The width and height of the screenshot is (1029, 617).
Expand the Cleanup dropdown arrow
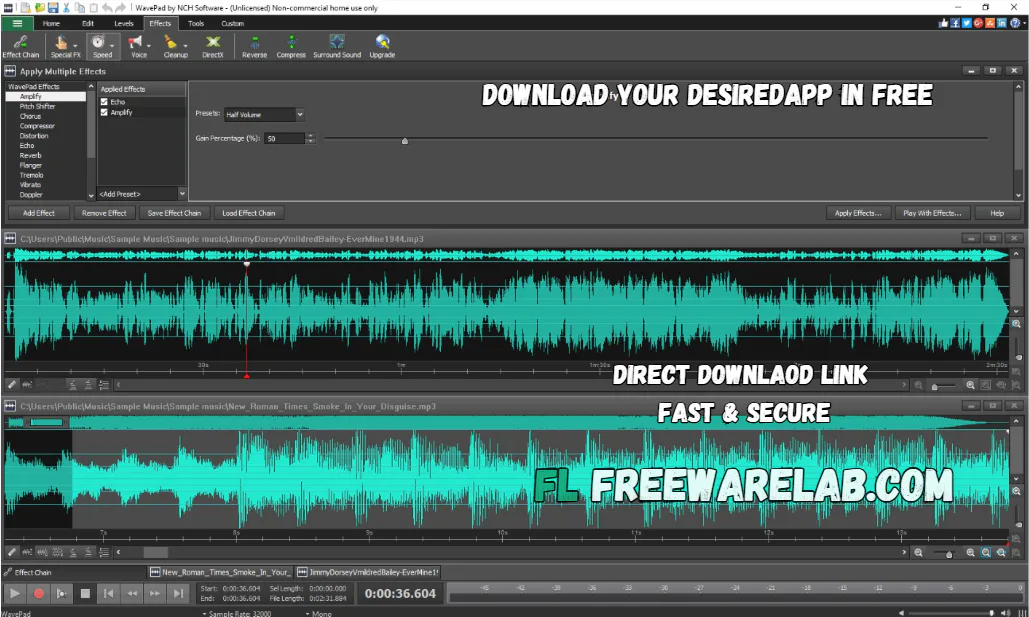pyautogui.click(x=186, y=47)
